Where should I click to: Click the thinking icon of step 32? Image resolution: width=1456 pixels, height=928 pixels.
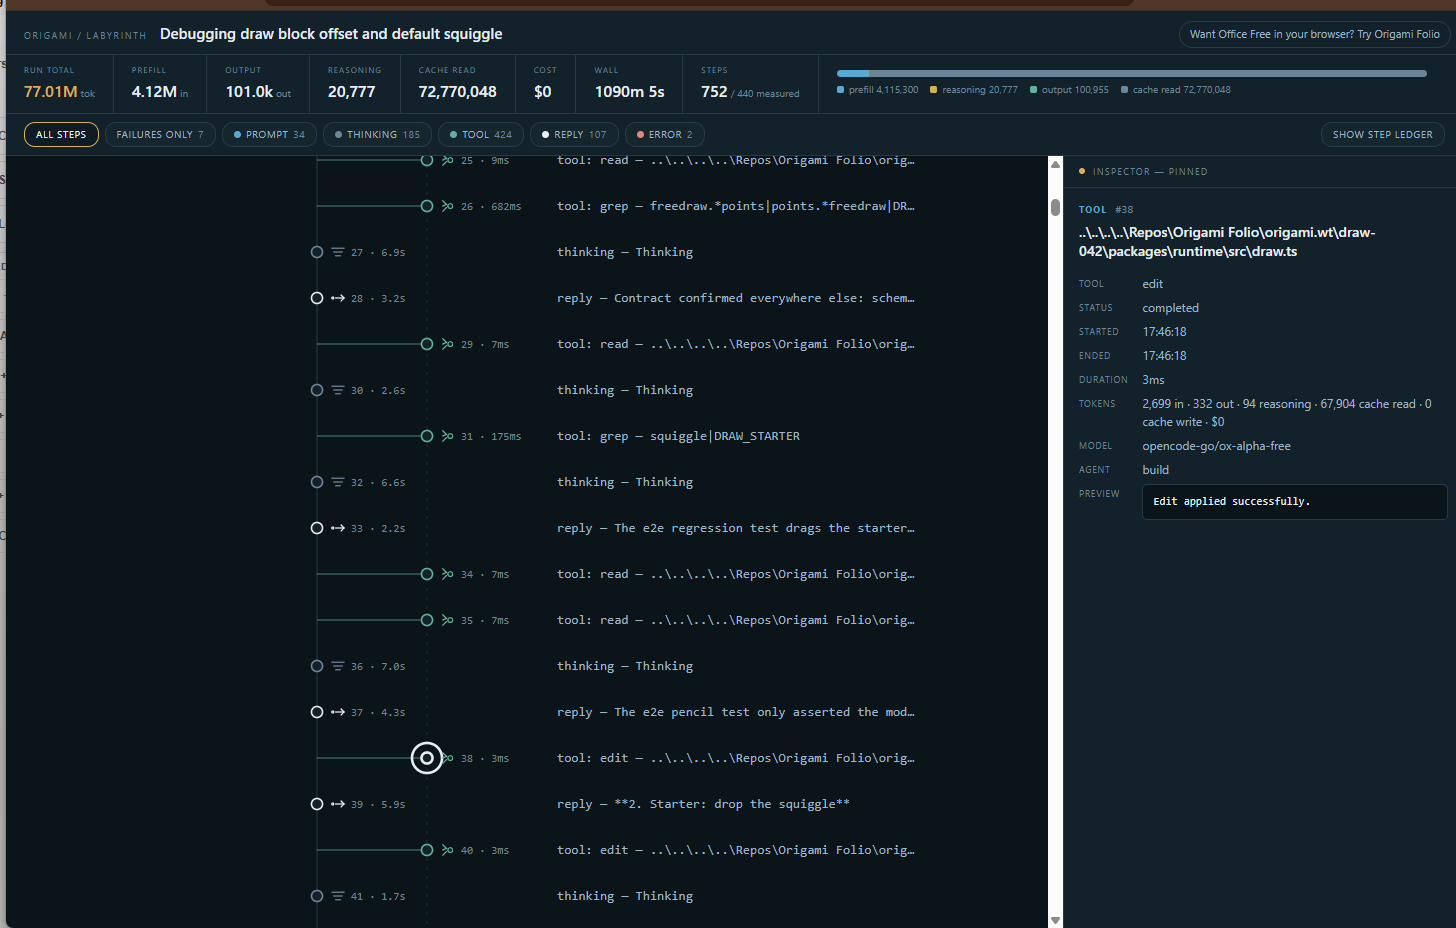click(x=338, y=482)
